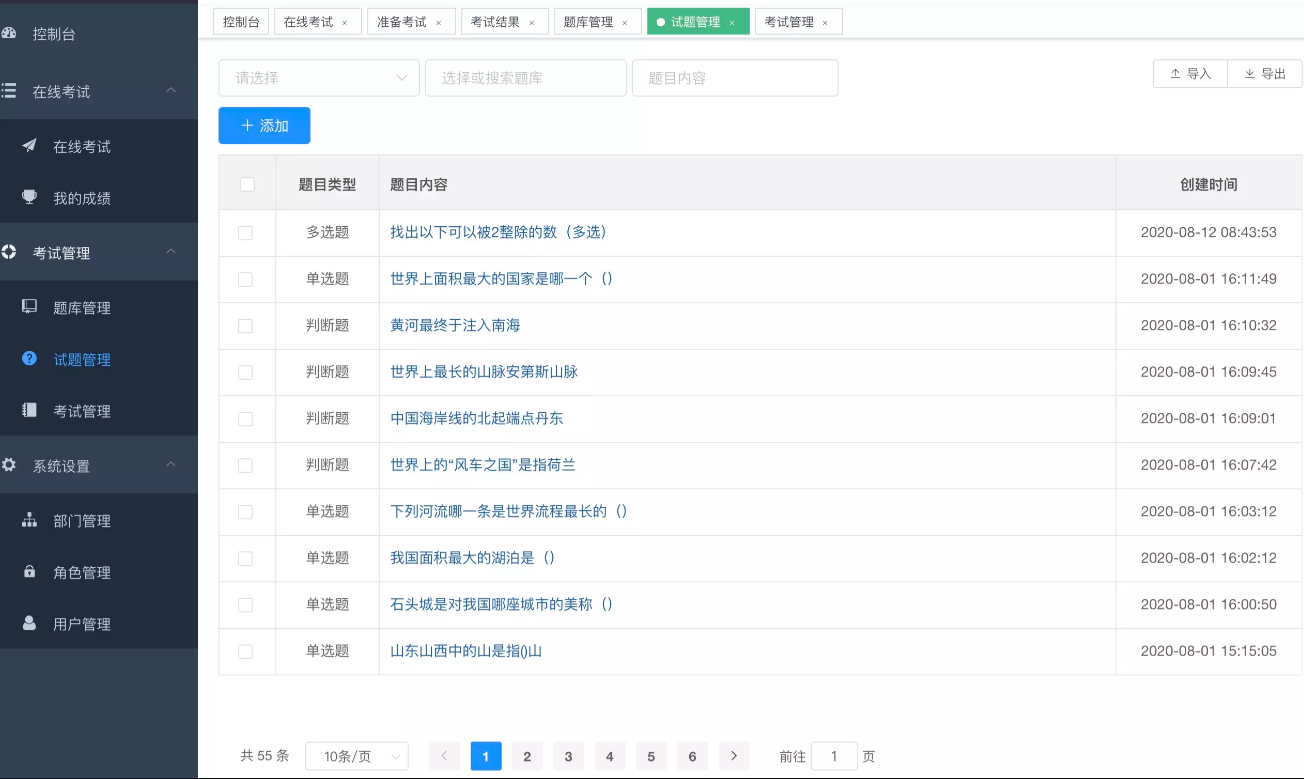Click the gear icon beside 系统设置
1304x779 pixels.
(9, 465)
